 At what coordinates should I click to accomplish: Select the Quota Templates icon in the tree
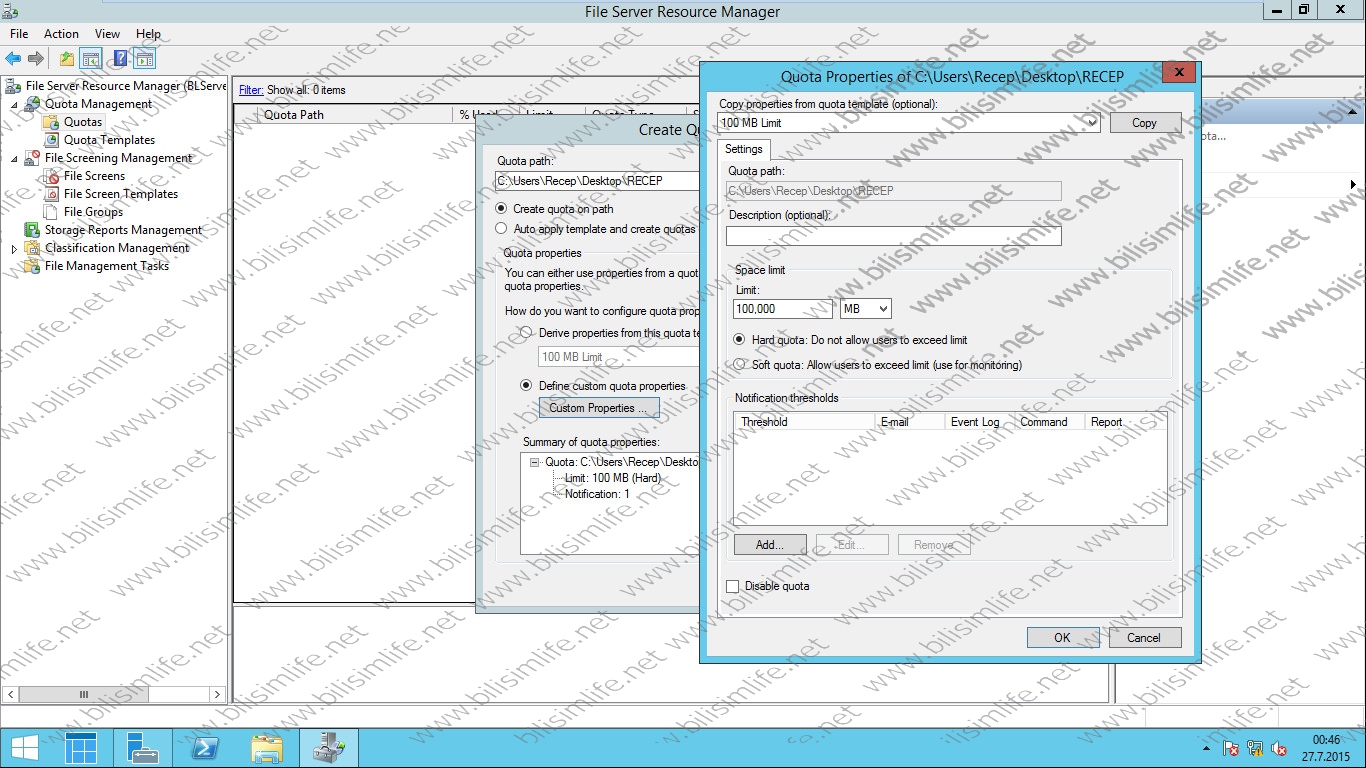tap(53, 140)
